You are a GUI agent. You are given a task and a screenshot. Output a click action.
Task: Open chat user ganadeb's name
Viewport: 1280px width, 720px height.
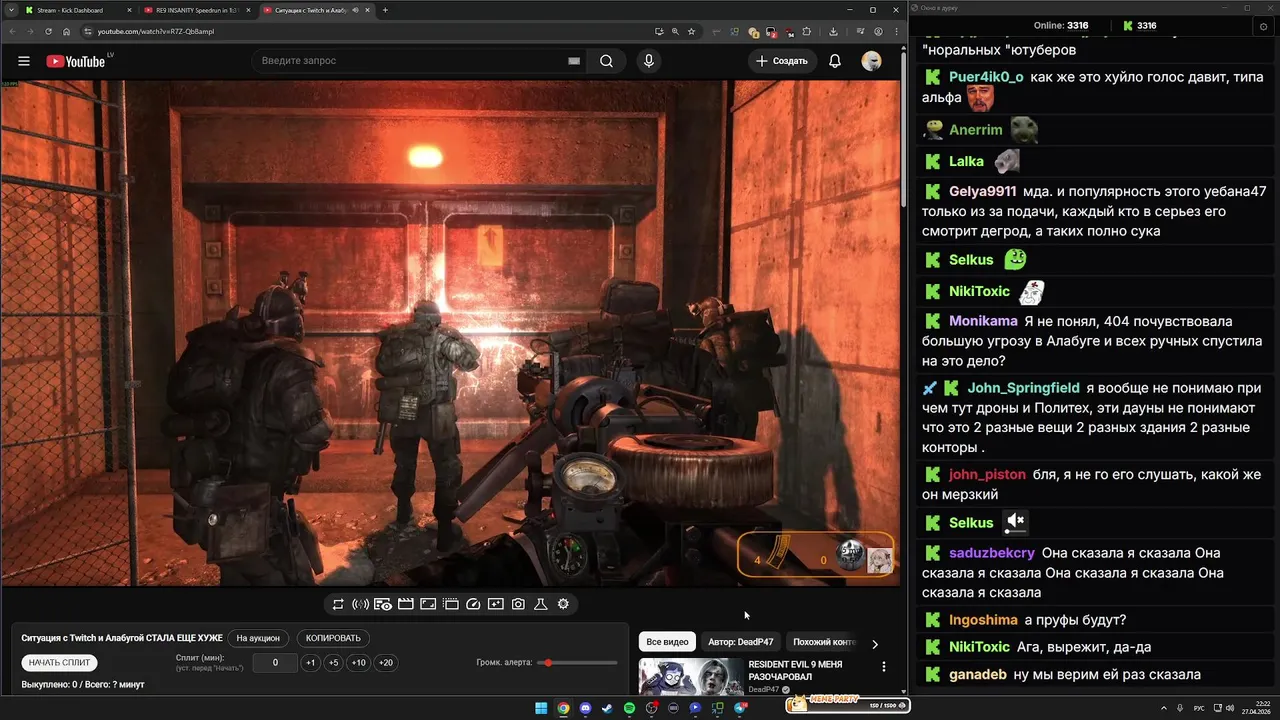coord(978,674)
